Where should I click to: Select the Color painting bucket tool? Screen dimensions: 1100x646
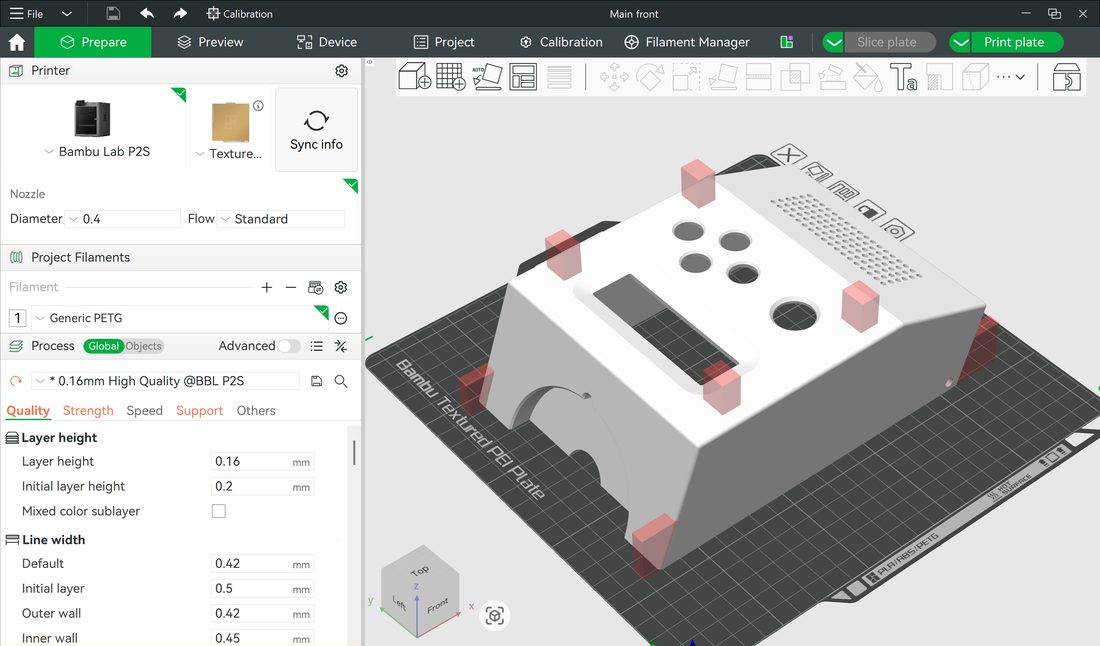tap(868, 76)
